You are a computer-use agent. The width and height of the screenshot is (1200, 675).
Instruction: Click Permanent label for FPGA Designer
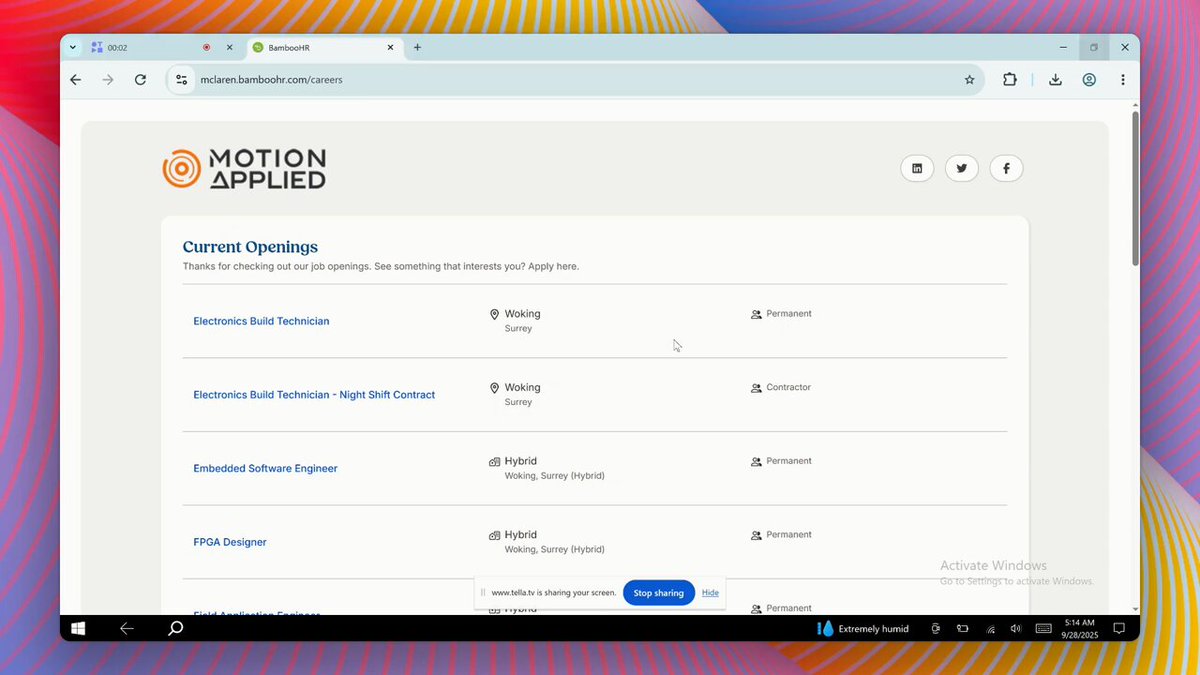click(788, 535)
